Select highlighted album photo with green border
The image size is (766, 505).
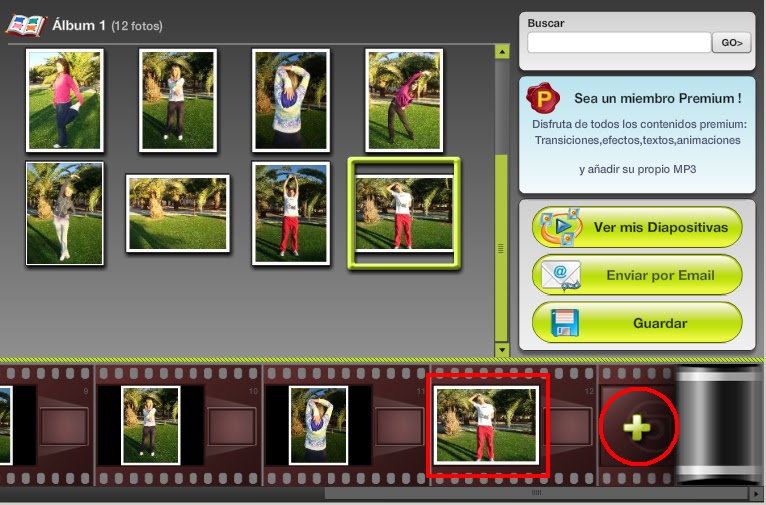pyautogui.click(x=404, y=213)
